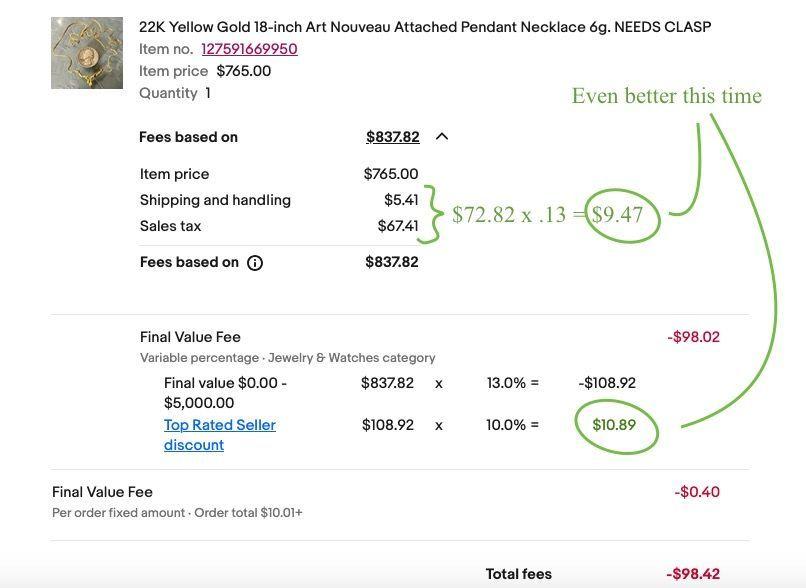Open item number 127591669950 link

click(x=249, y=49)
